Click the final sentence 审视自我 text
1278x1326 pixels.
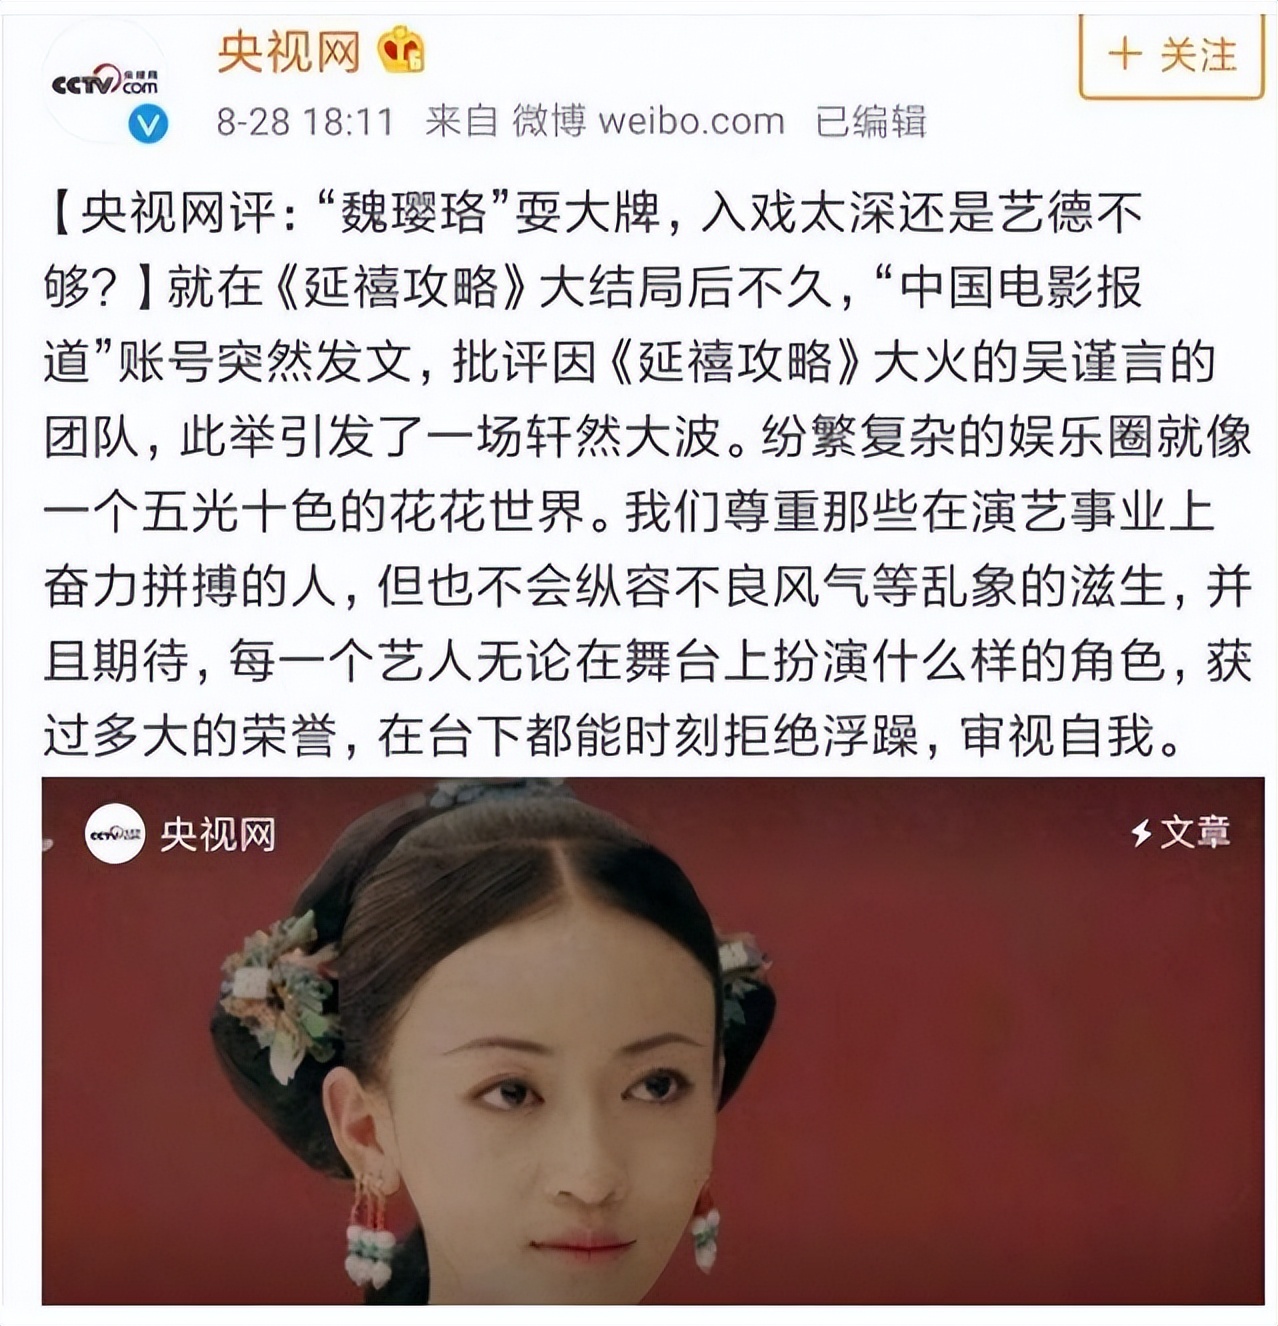pos(1058,737)
